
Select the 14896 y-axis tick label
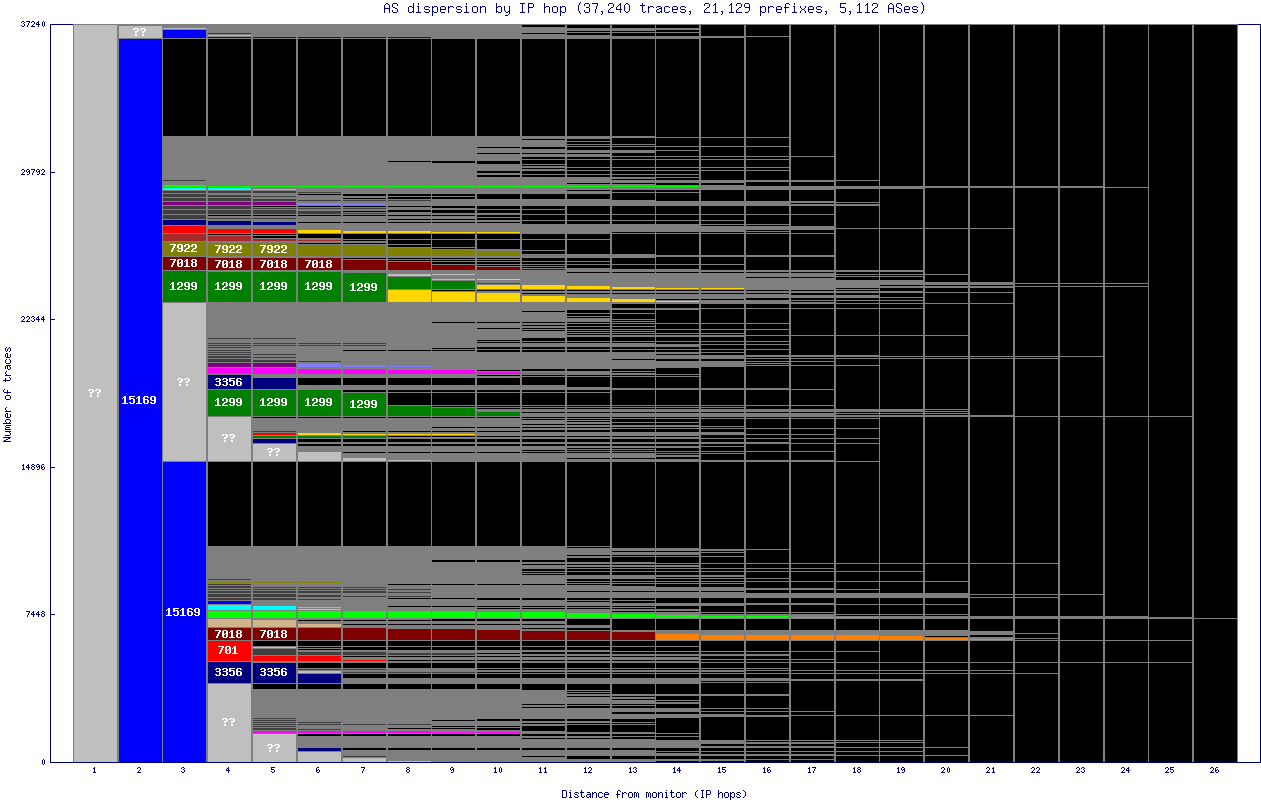pos(33,467)
